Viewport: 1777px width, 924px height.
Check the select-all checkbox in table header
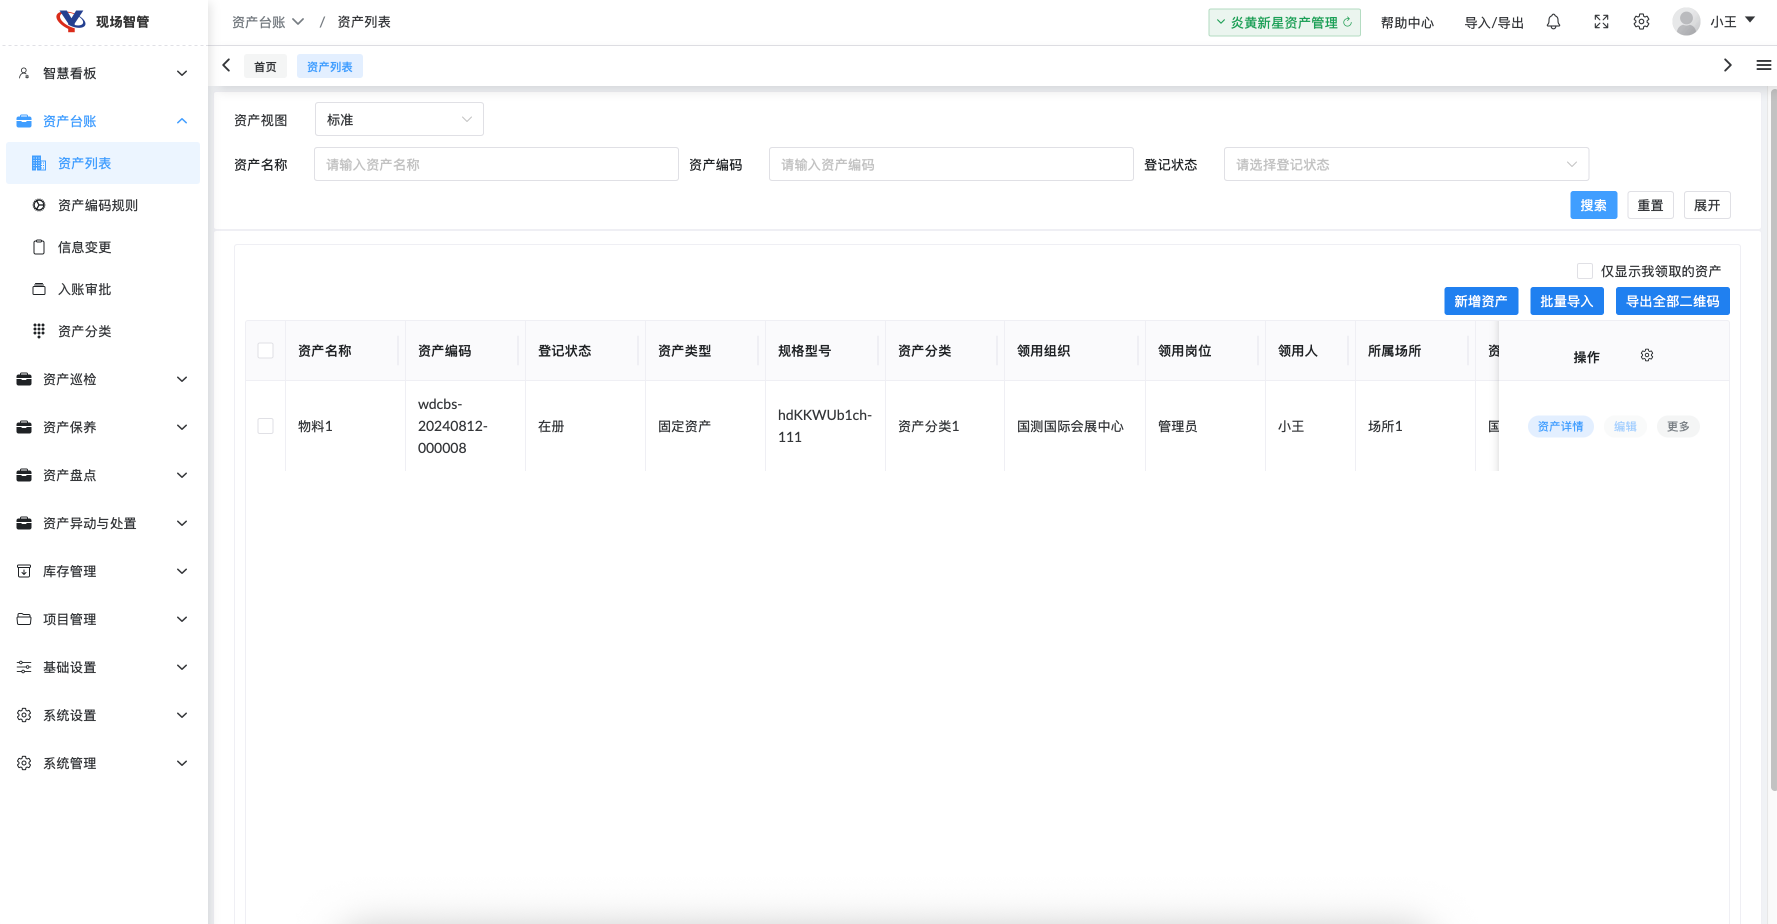(265, 351)
